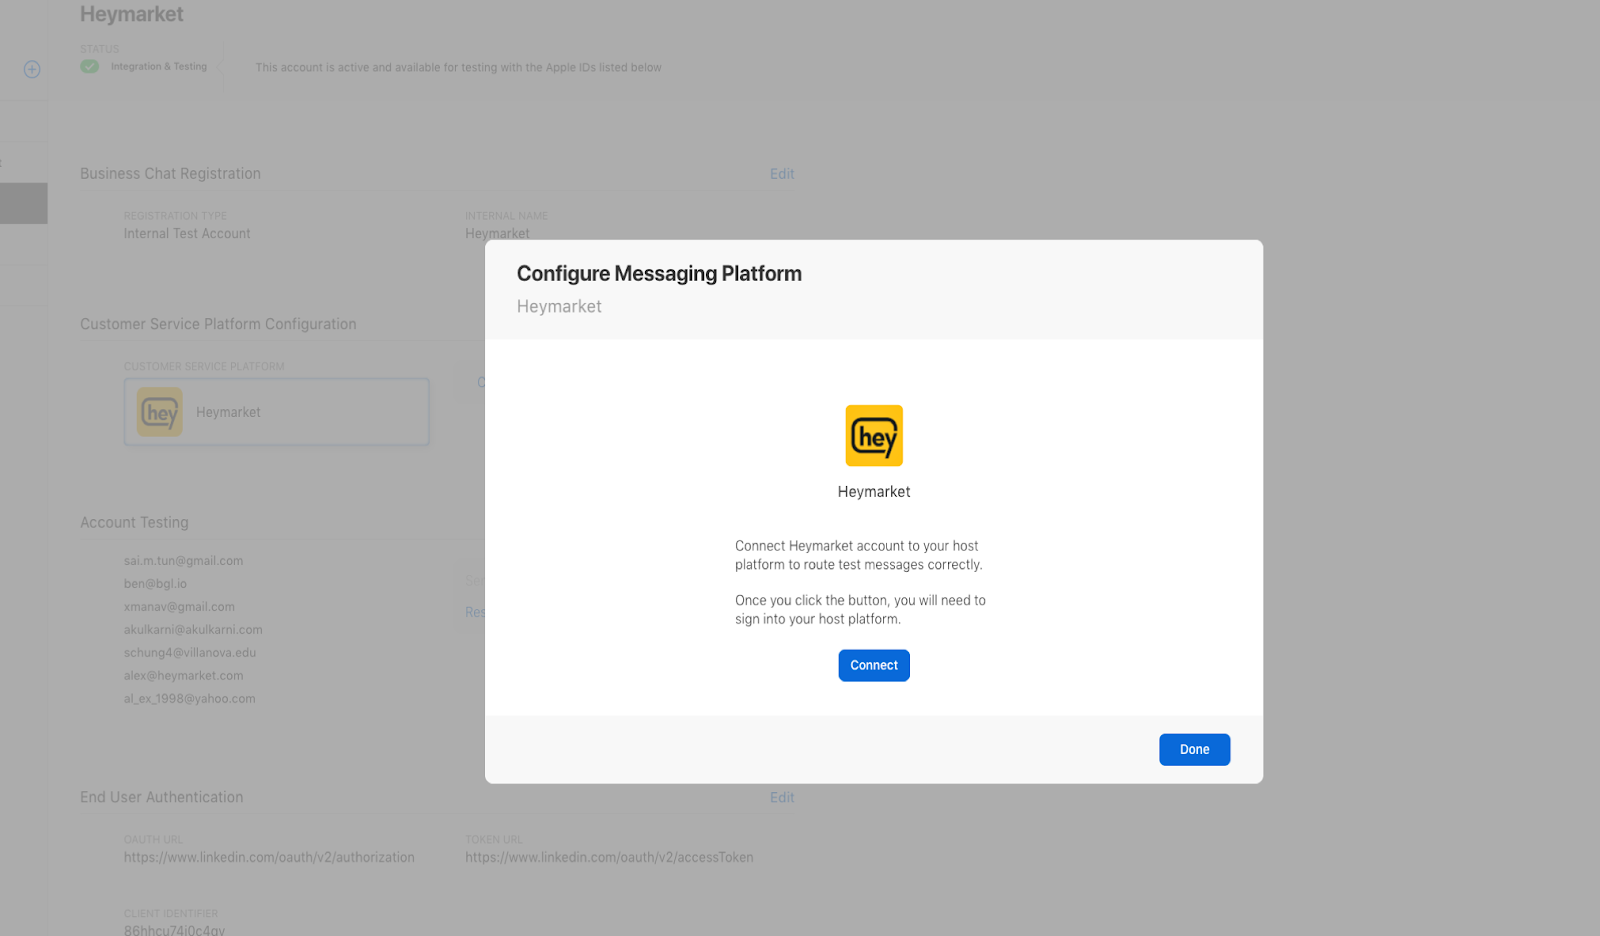This screenshot has height=936, width=1600.
Task: Click the Done button in dialog
Action: click(x=1194, y=749)
